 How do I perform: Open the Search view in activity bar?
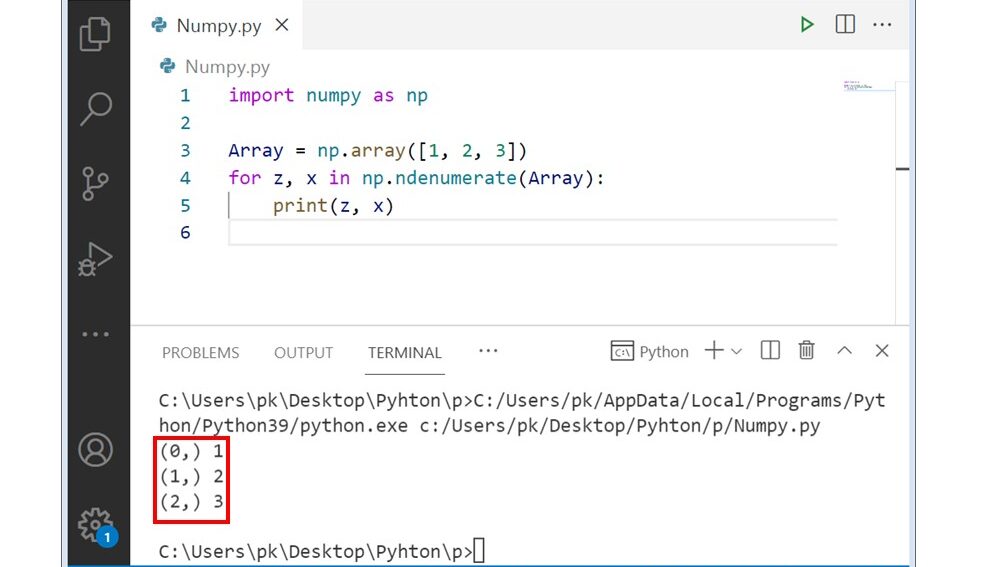pyautogui.click(x=96, y=109)
